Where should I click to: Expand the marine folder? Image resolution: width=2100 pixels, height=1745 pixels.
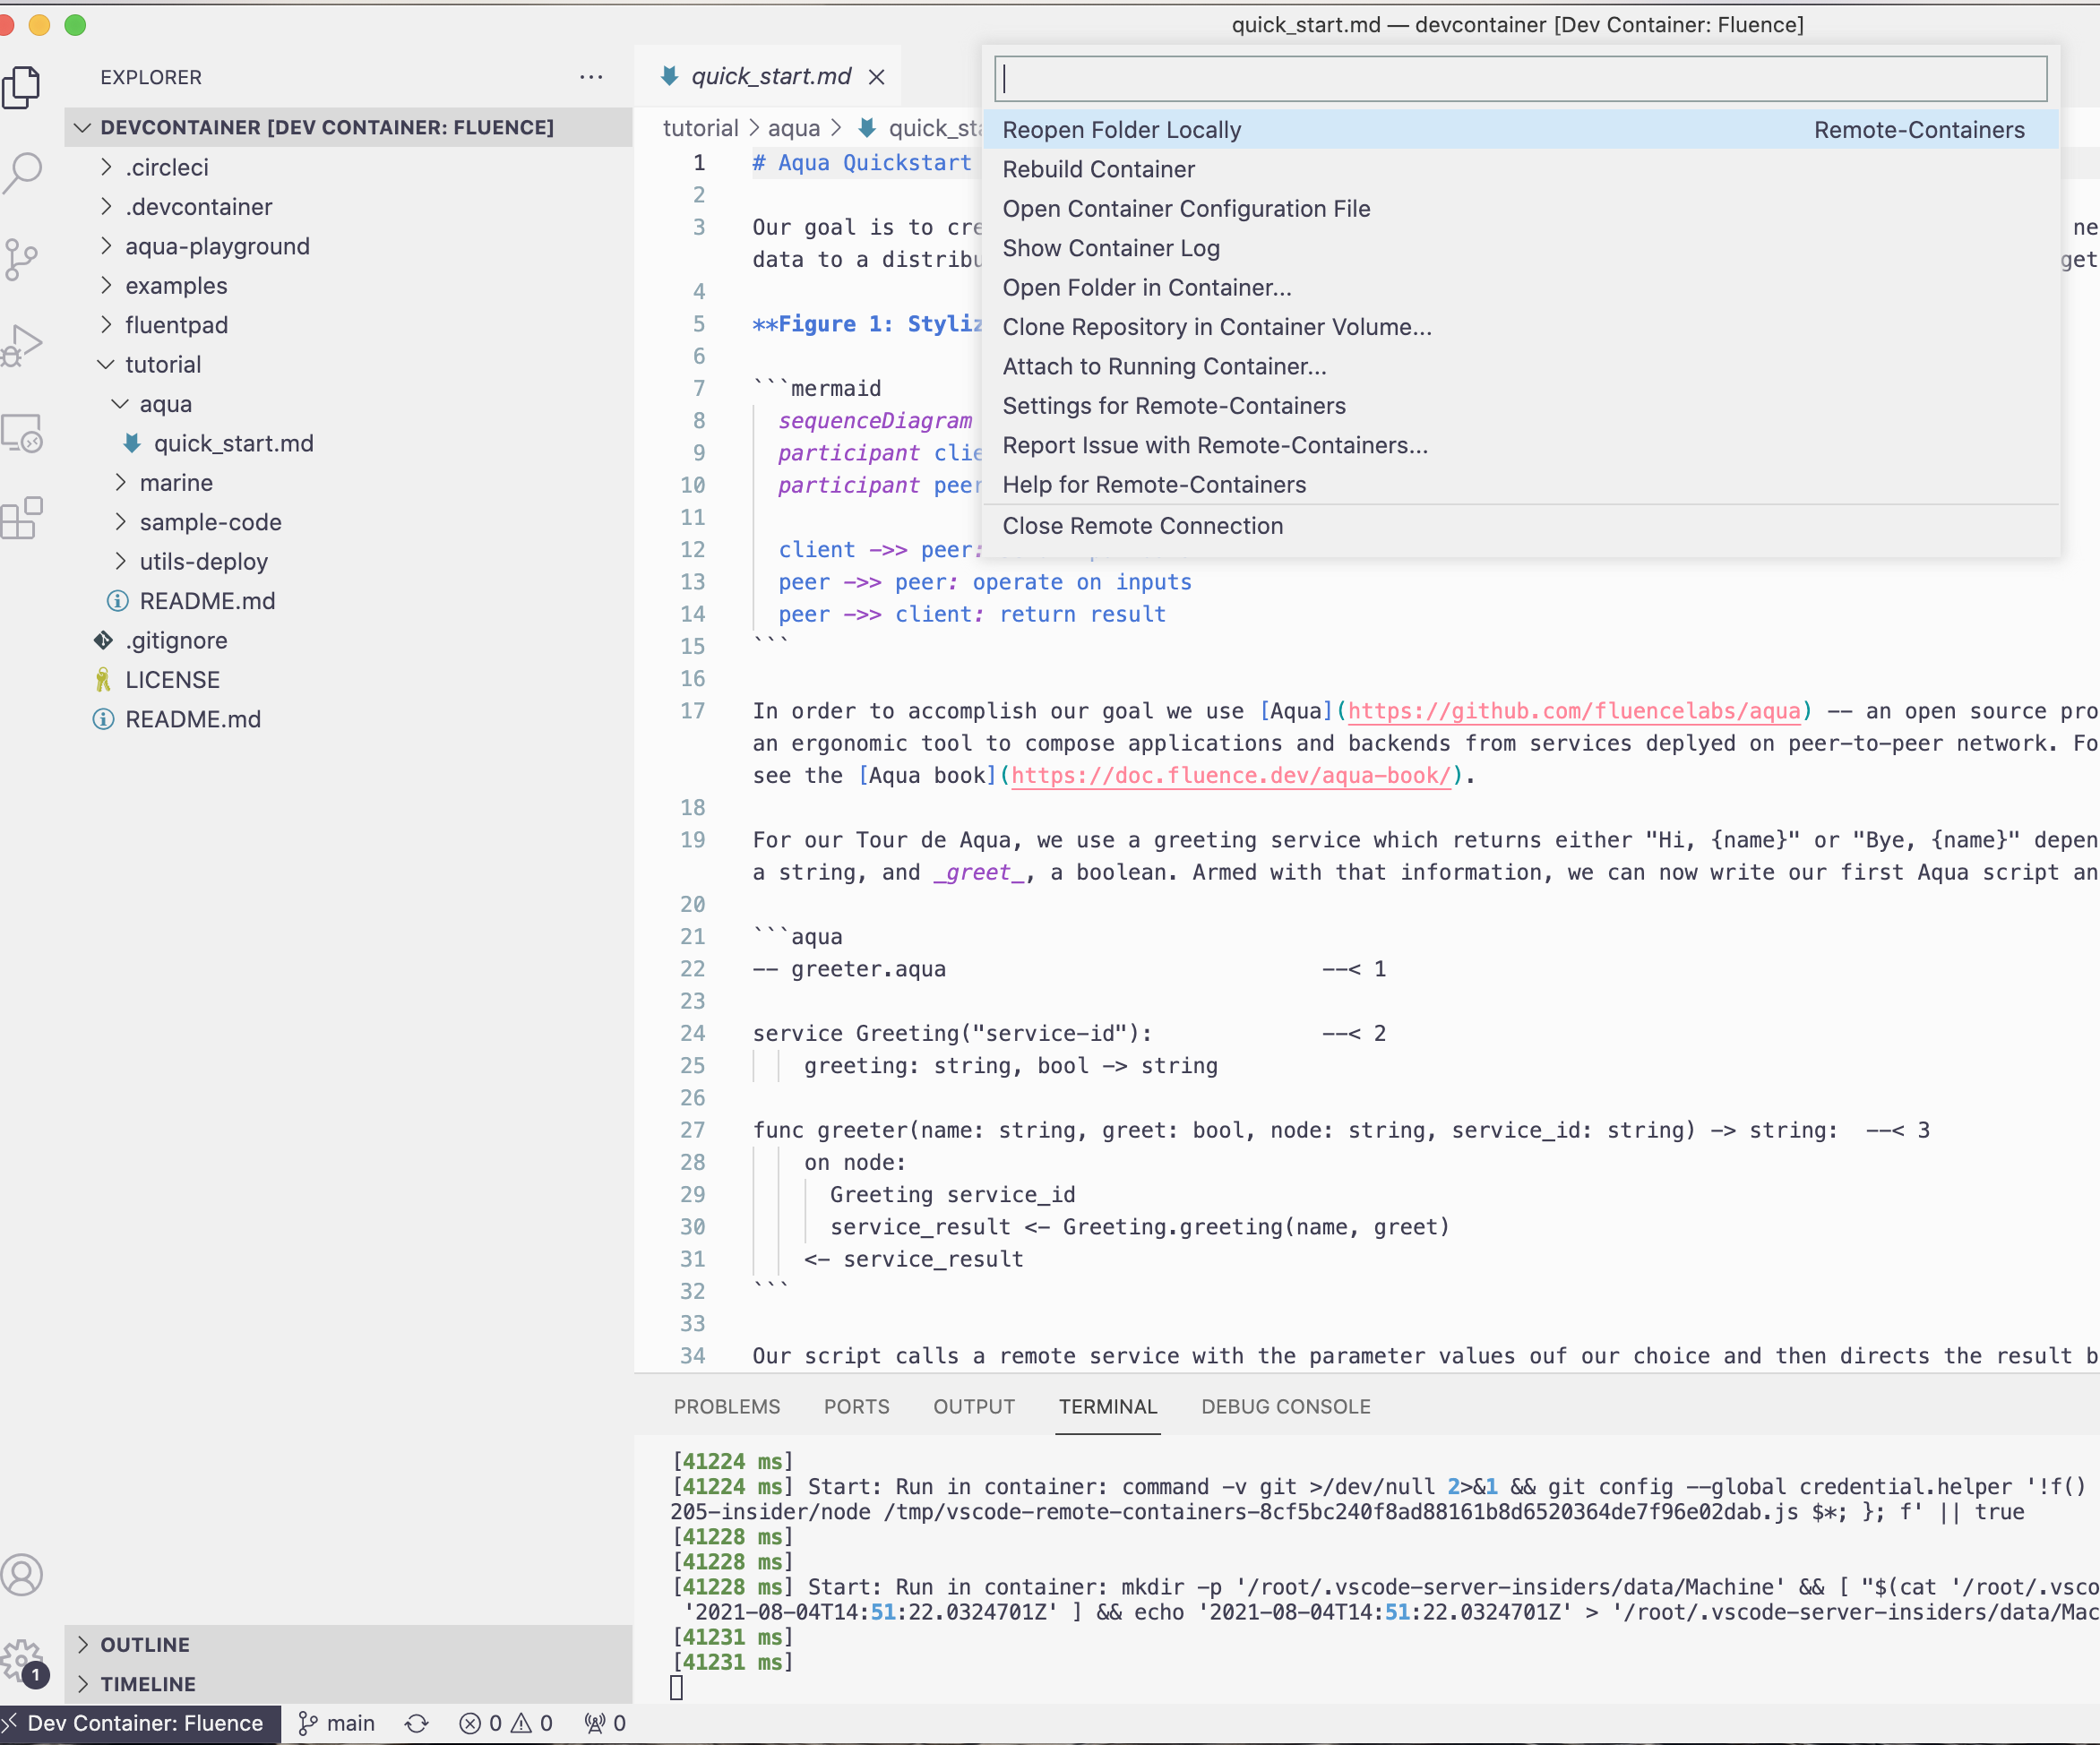(348, 483)
